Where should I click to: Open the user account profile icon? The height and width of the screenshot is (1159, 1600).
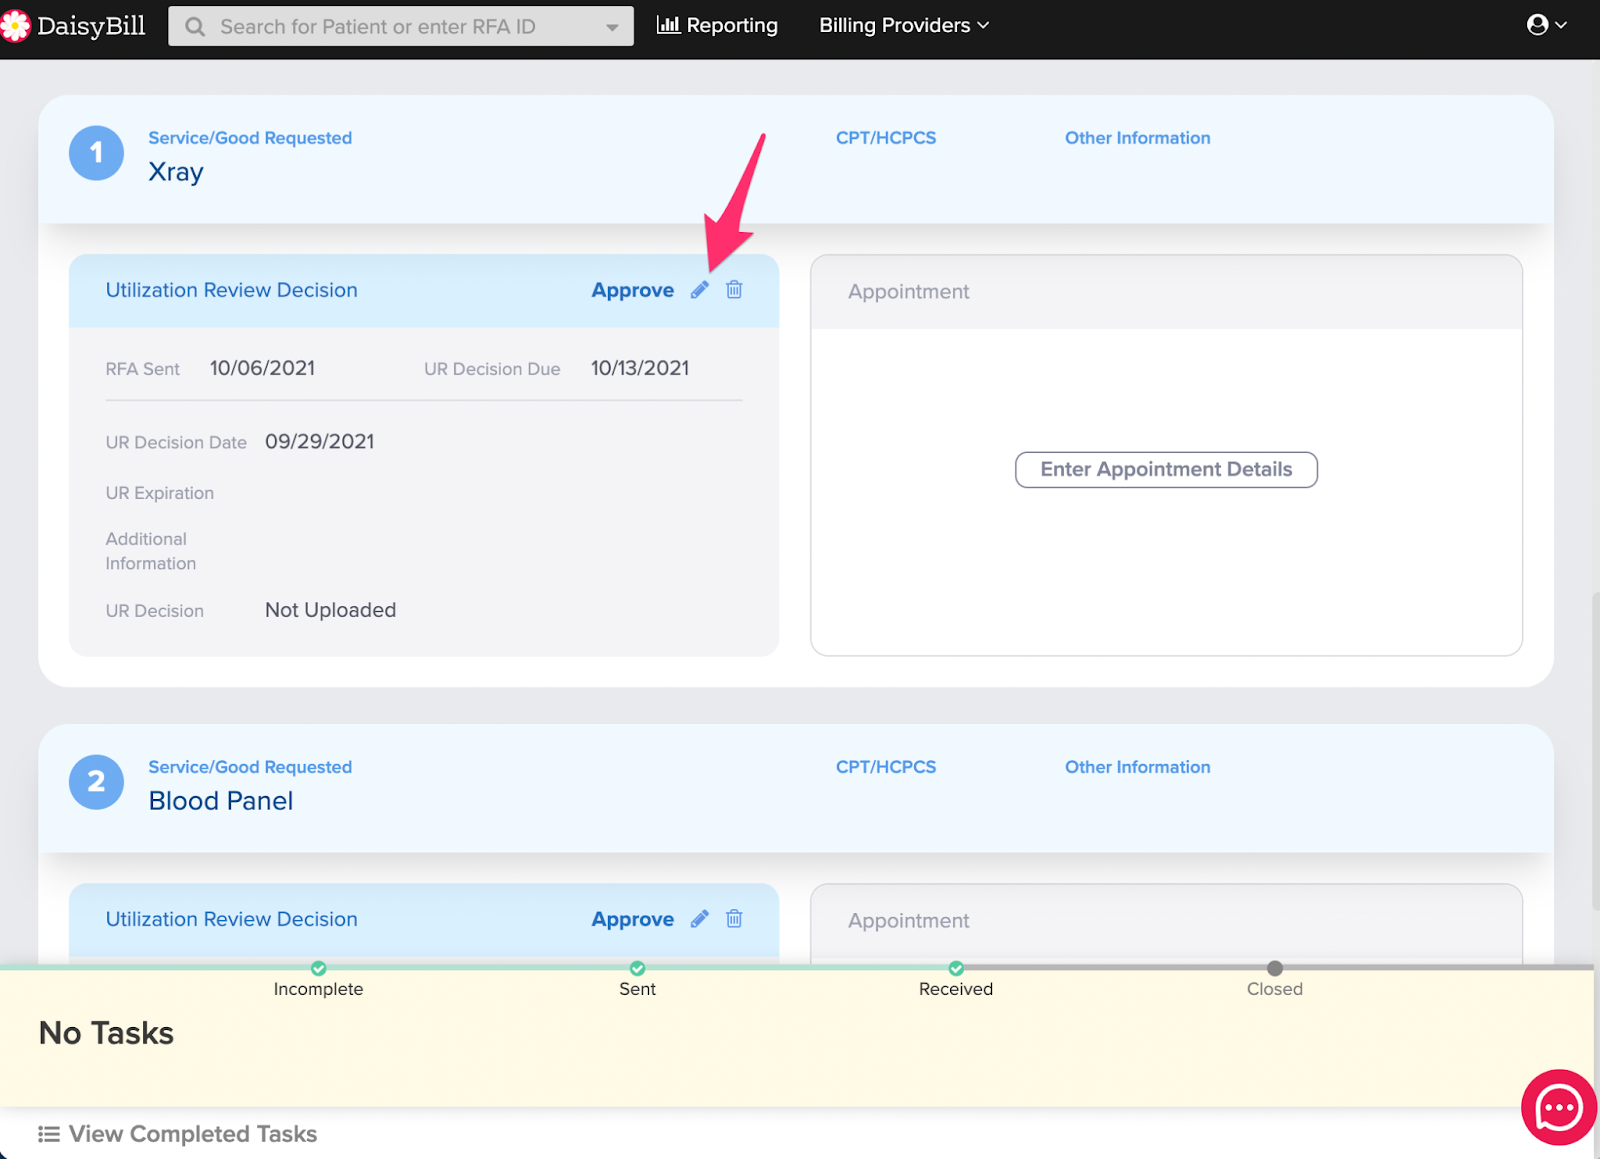(x=1538, y=25)
